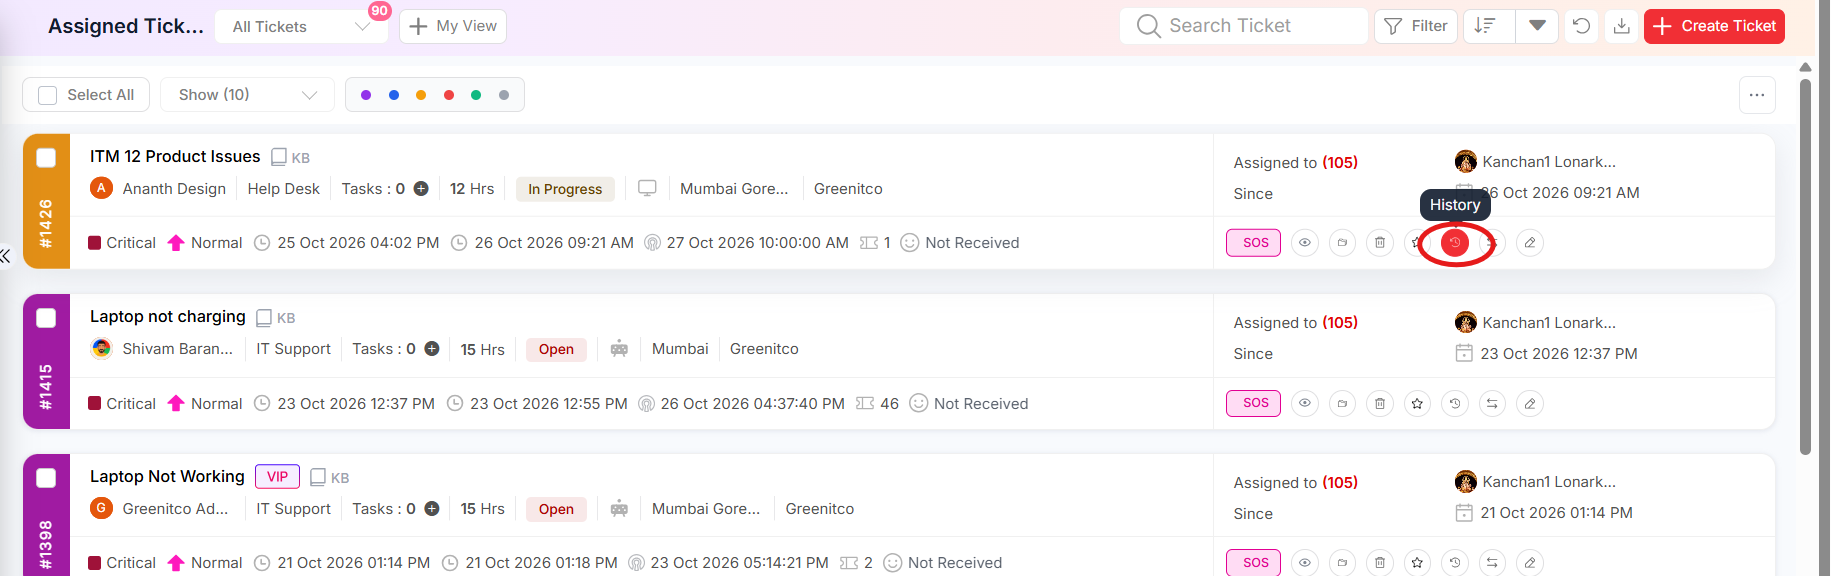Select the green color dot filter
The width and height of the screenshot is (1831, 576).
click(476, 95)
